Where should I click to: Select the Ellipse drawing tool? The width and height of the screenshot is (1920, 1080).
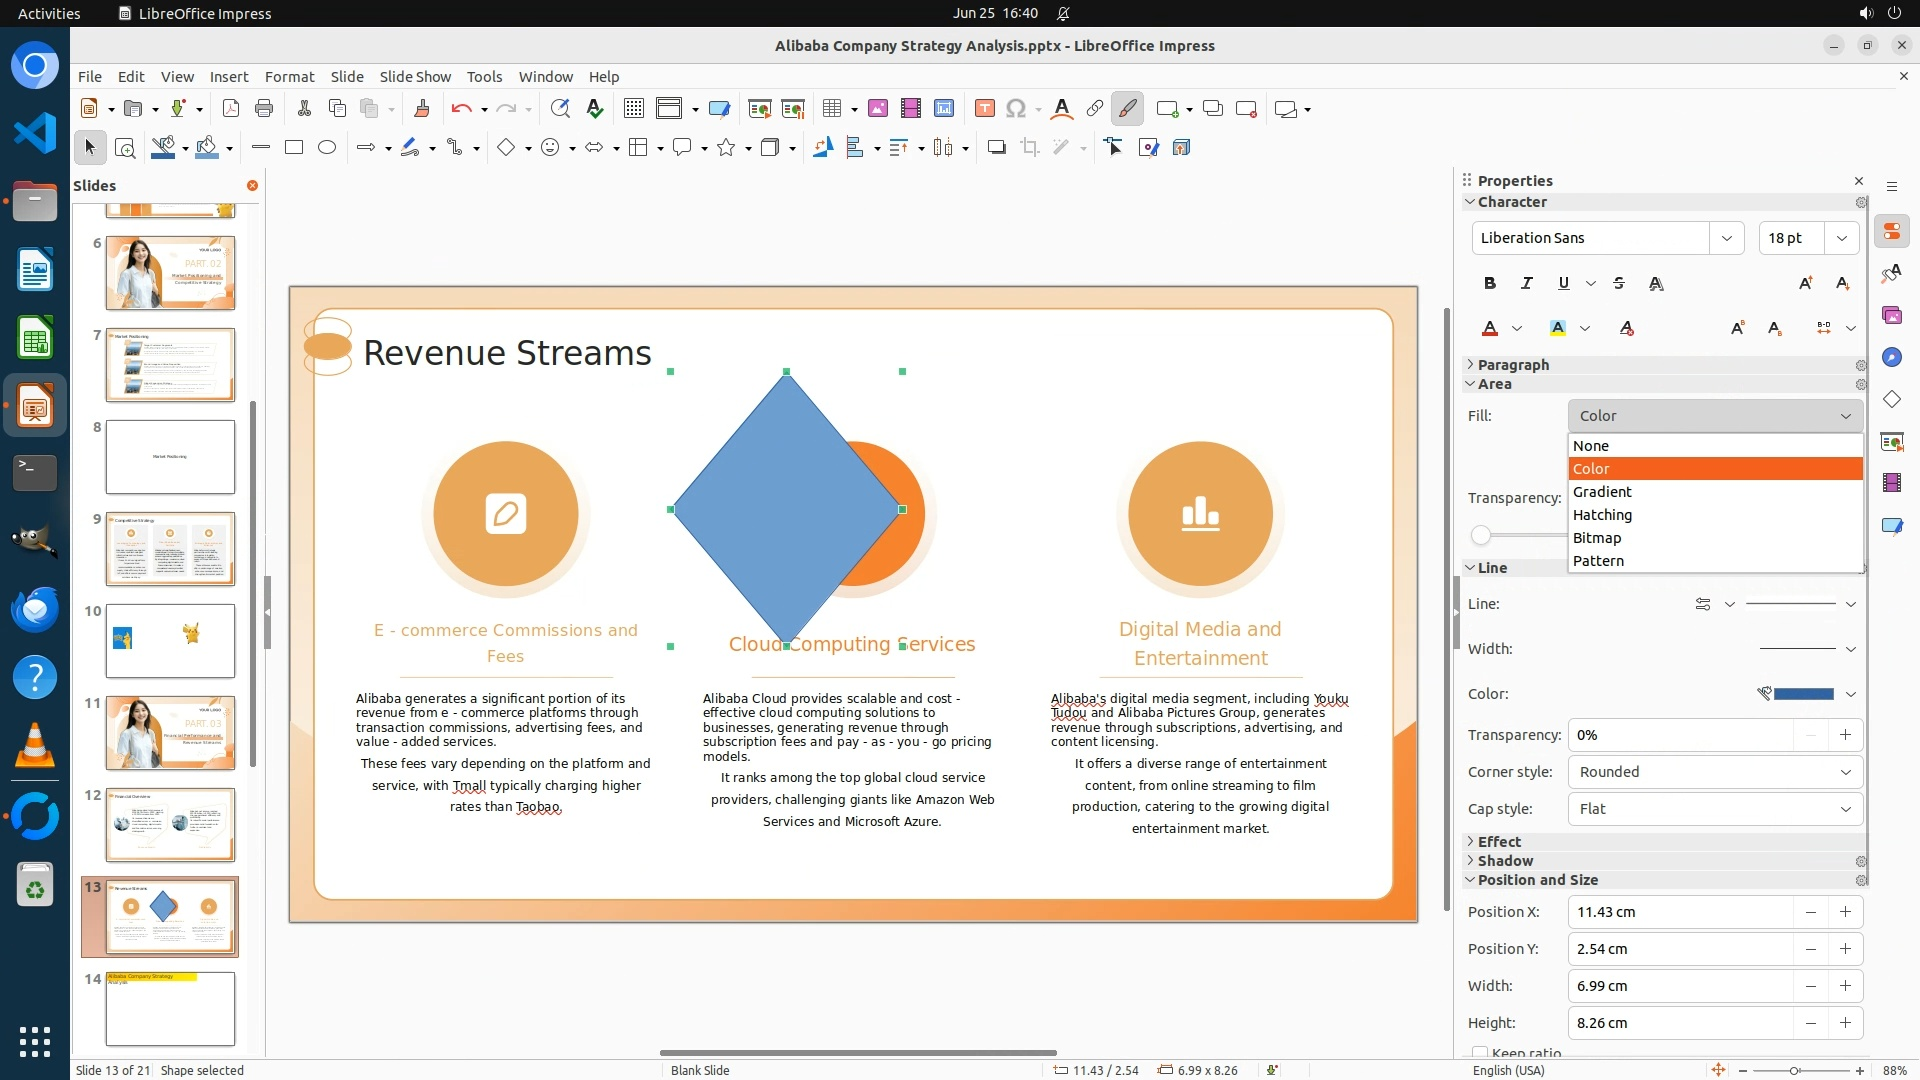[x=327, y=147]
